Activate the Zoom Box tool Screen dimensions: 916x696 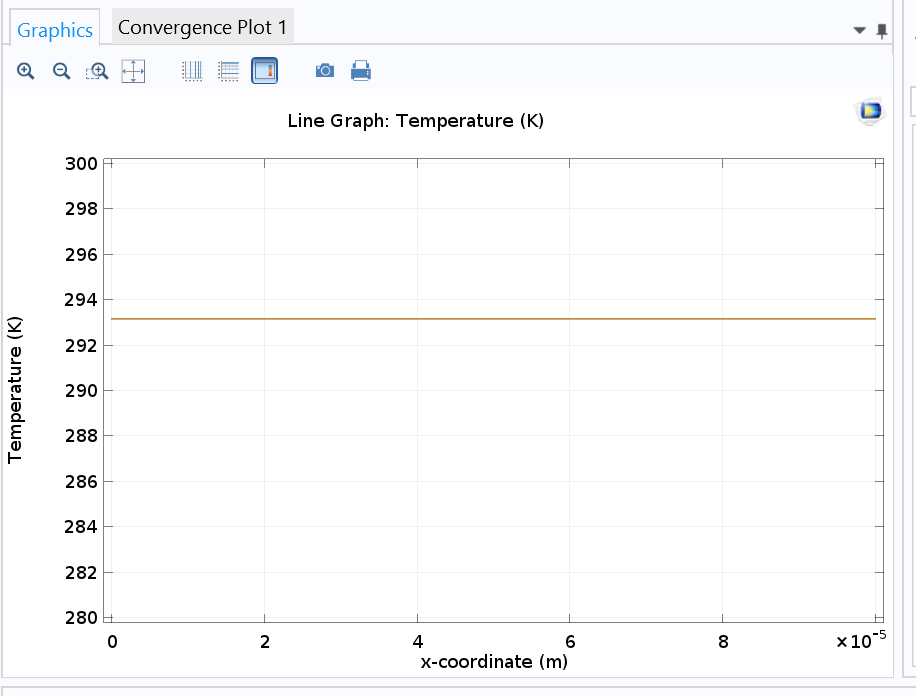coord(97,71)
